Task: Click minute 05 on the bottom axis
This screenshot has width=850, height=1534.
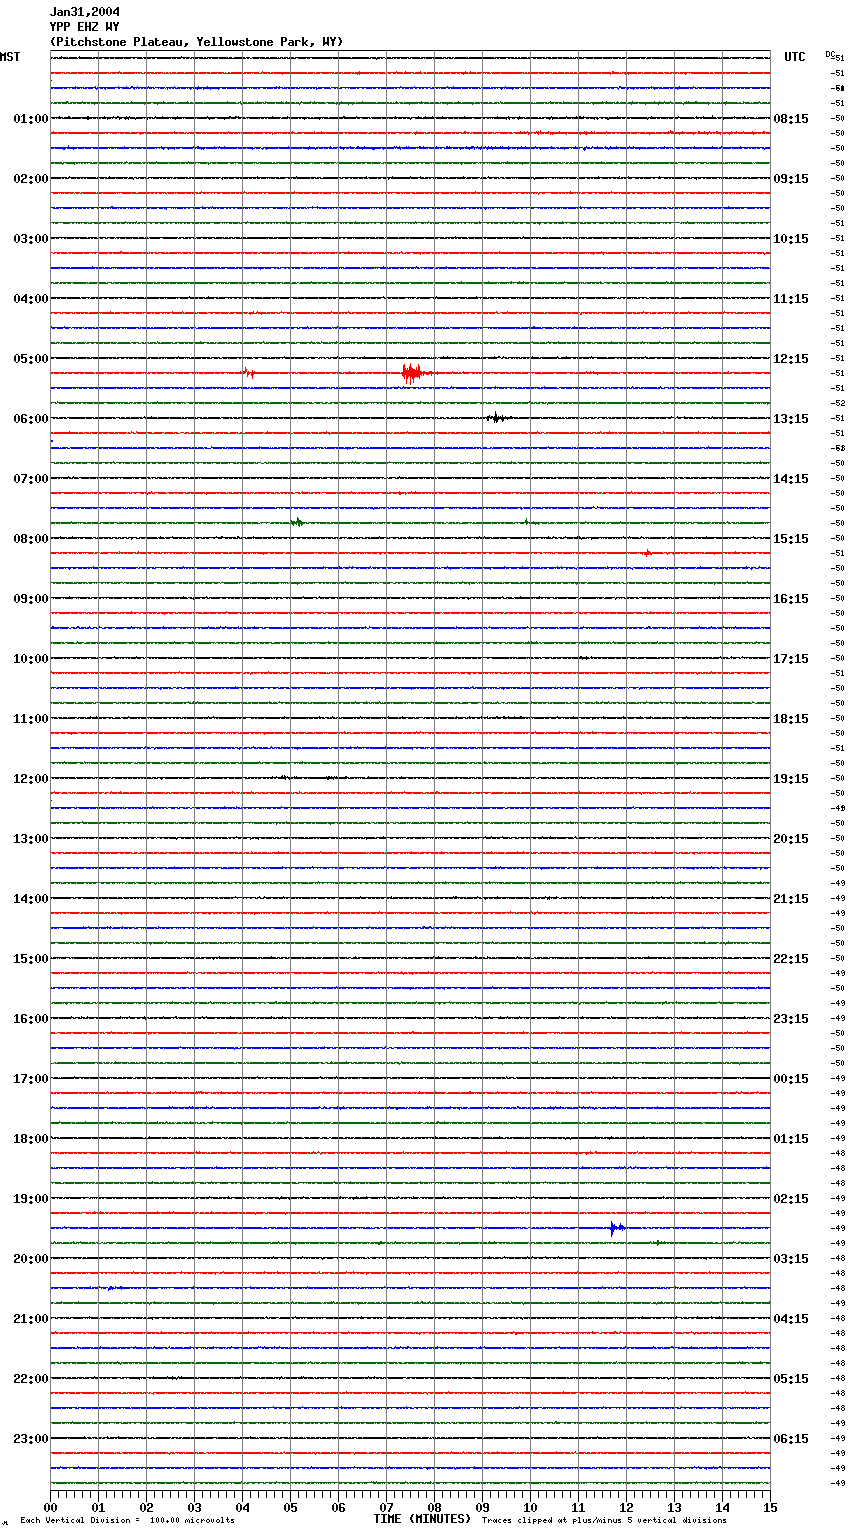Action: click(290, 1507)
